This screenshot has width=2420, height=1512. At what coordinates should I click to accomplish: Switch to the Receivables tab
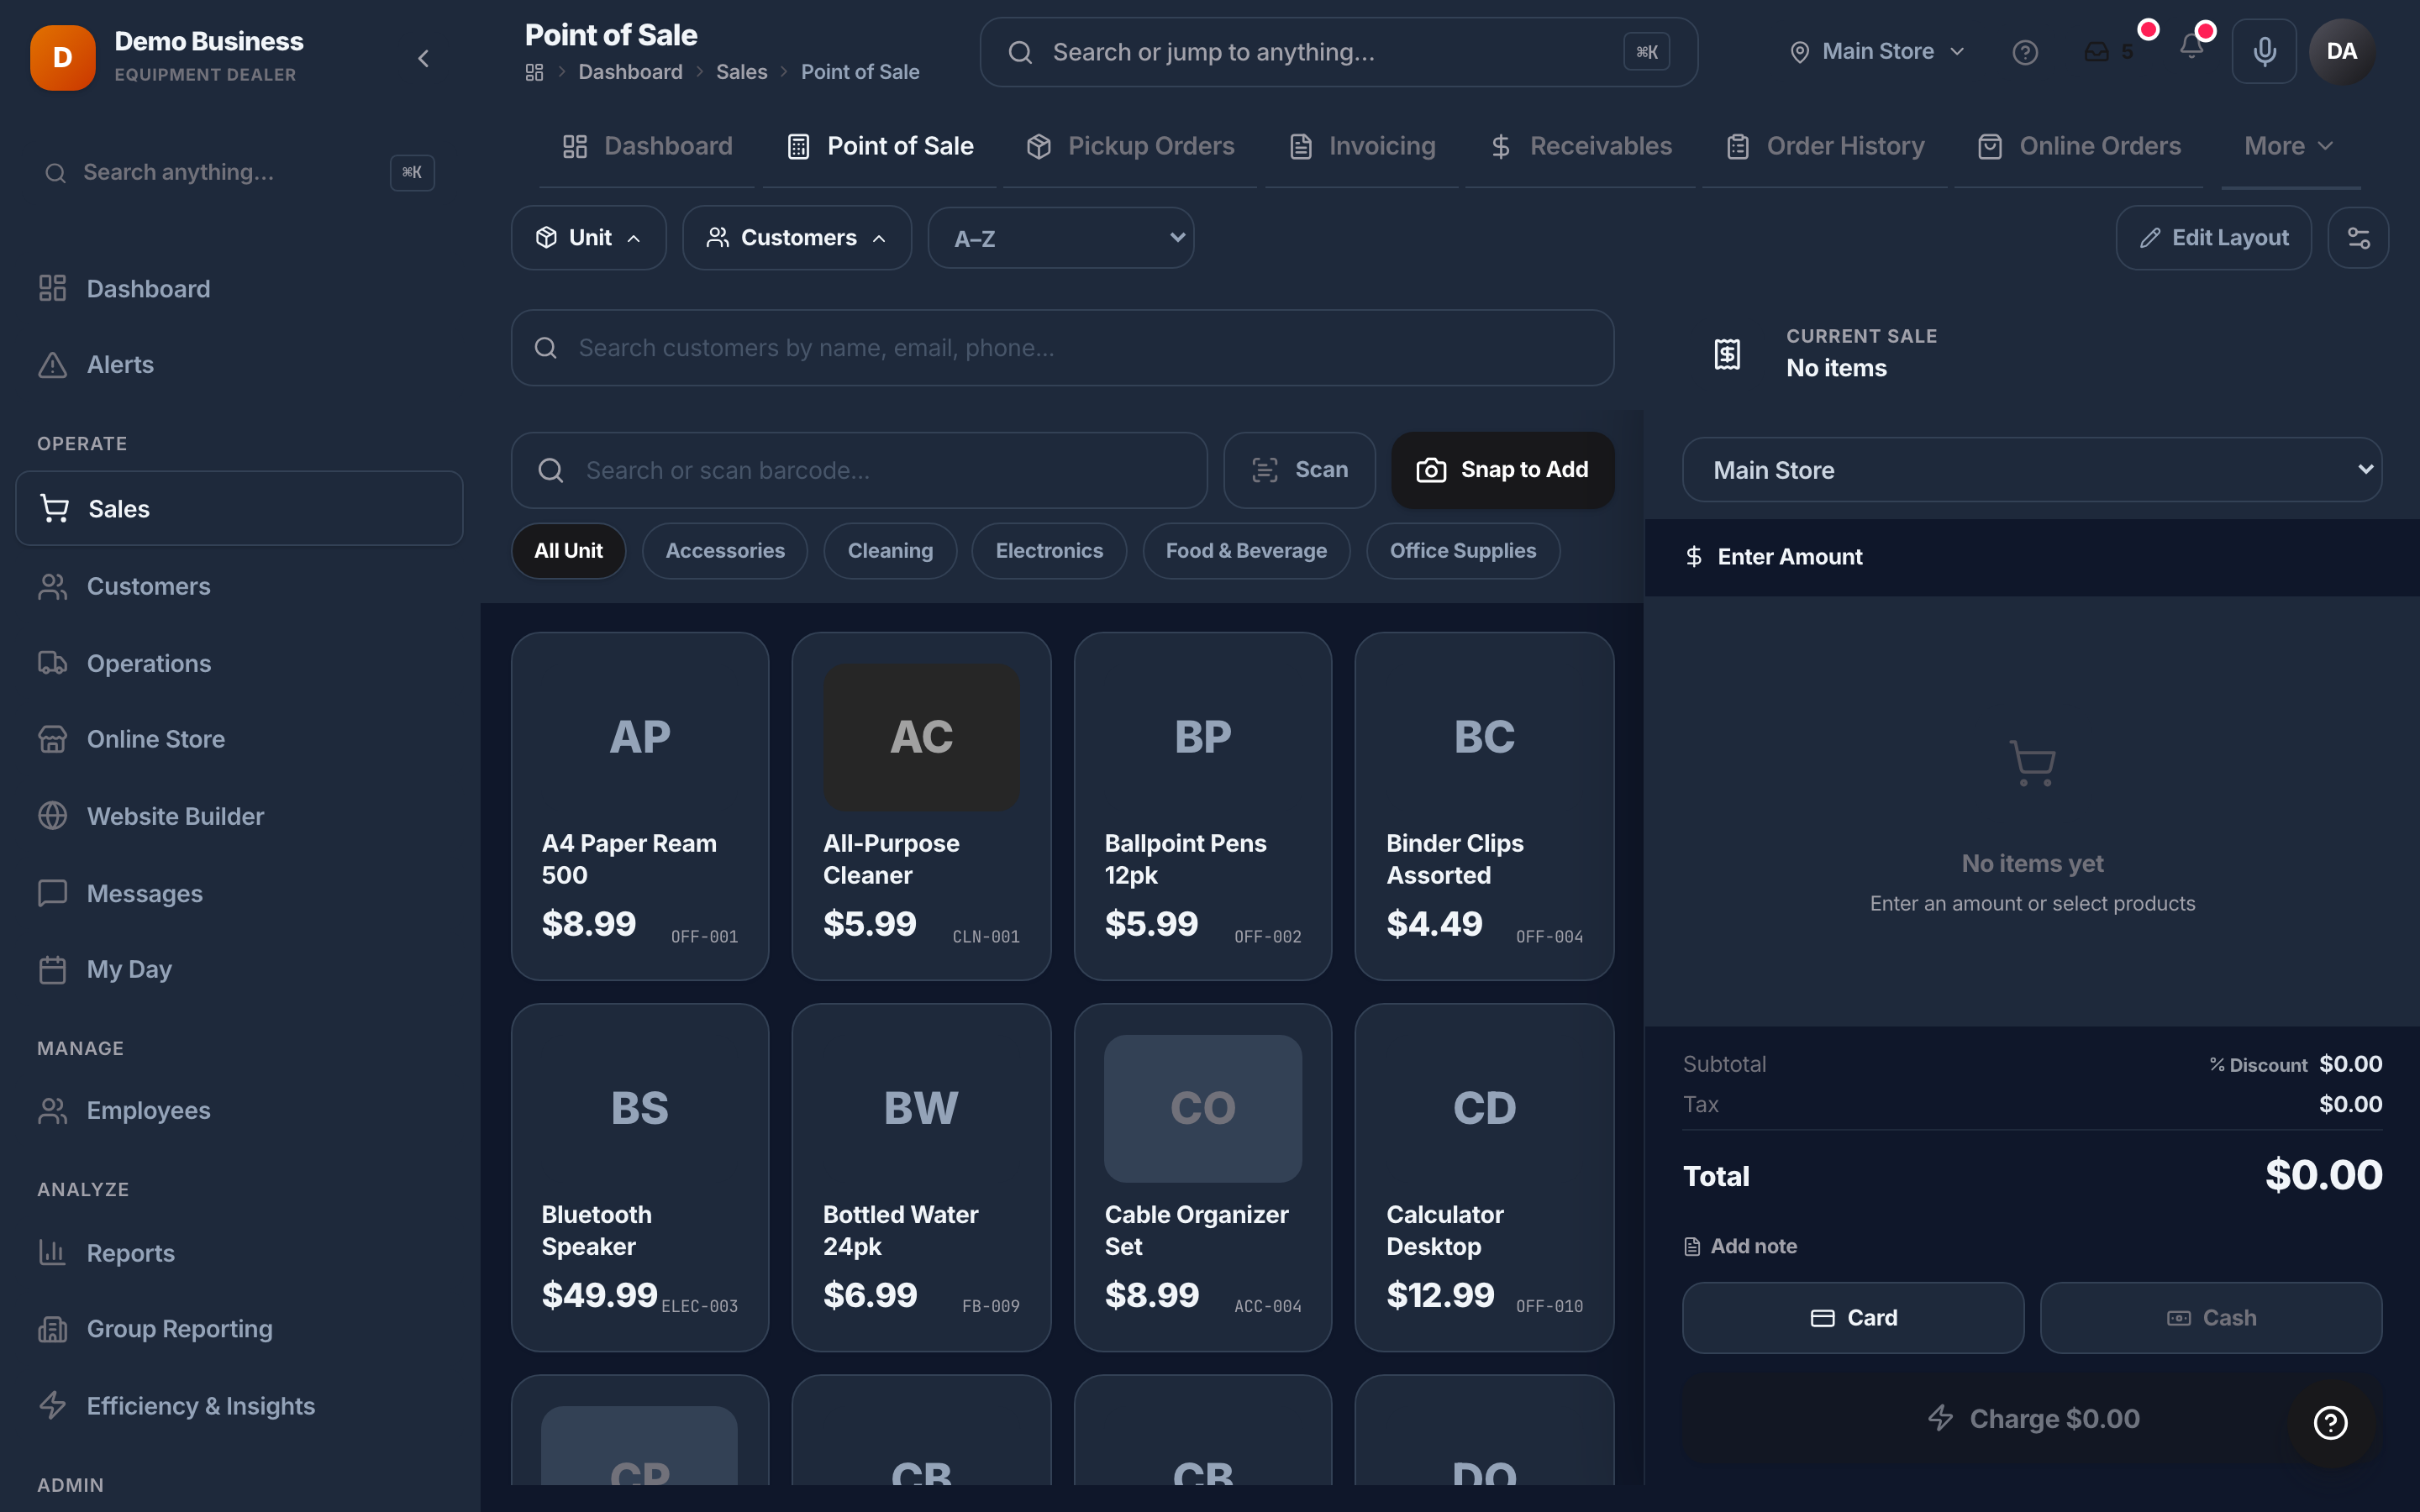(x=1580, y=146)
